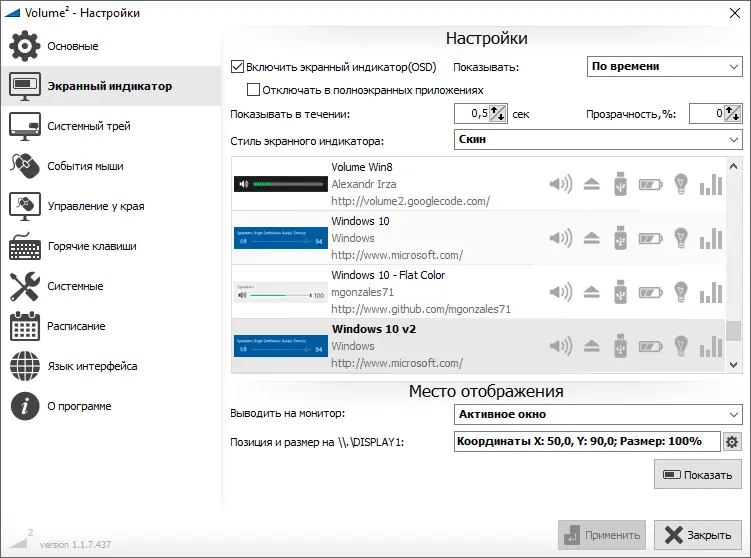Click the gear icon beside the position field
Screen dimensions: 751x558
(x=731, y=442)
